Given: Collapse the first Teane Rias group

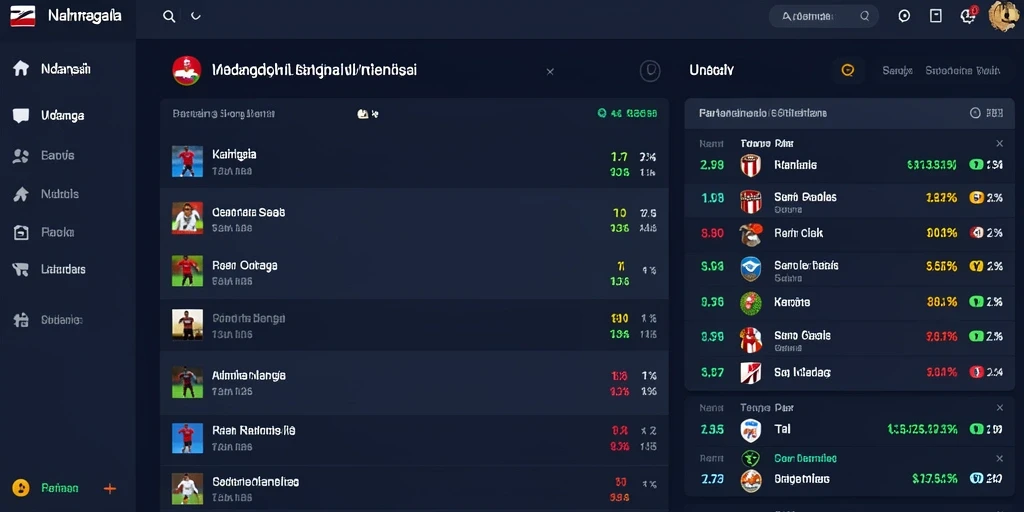Looking at the screenshot, I should click(999, 143).
